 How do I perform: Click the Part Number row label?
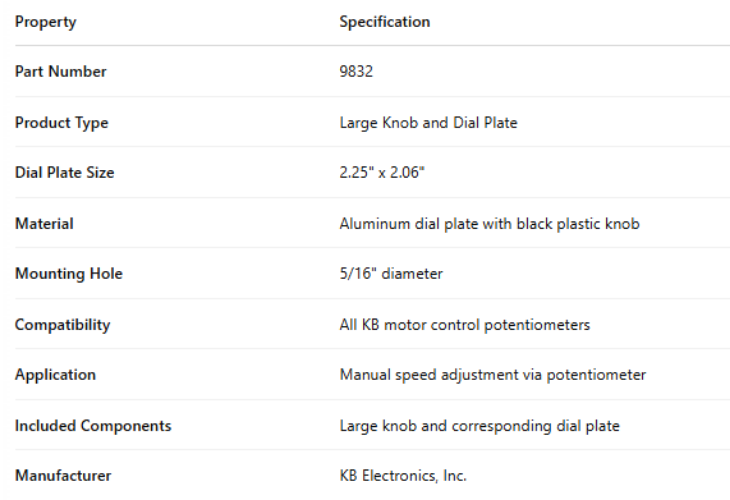point(60,72)
